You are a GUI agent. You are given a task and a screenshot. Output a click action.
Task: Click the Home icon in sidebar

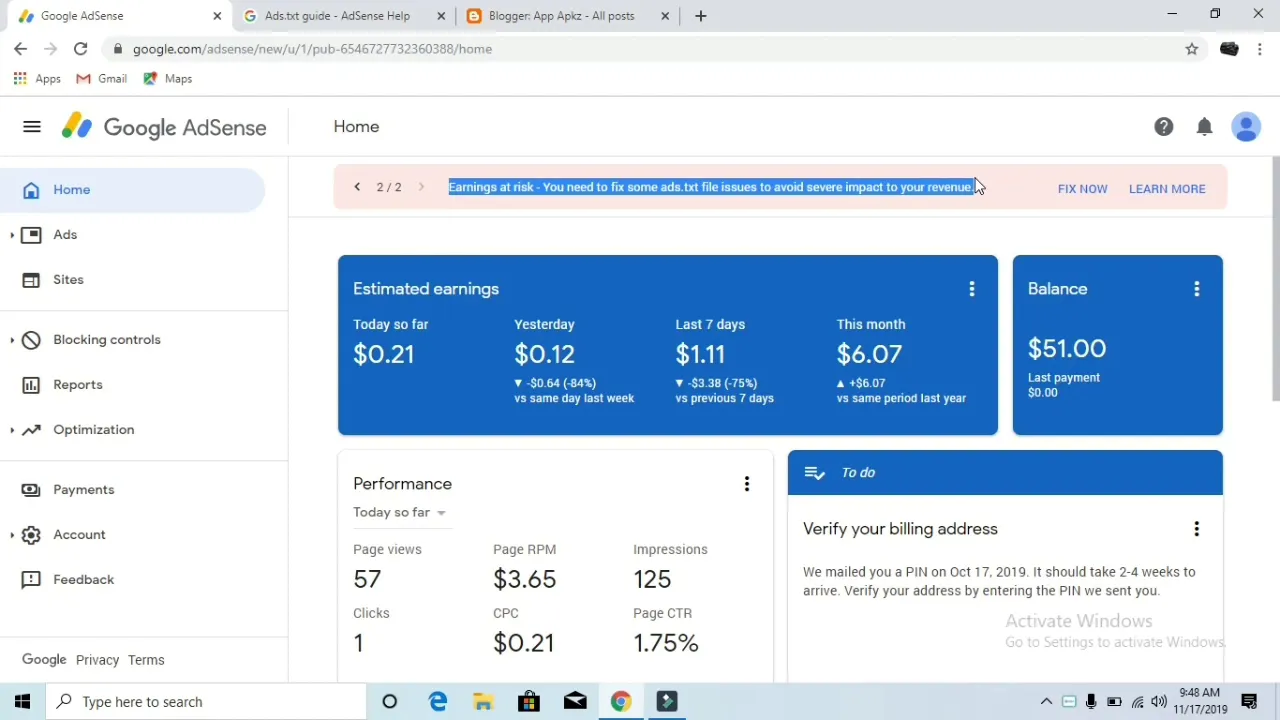[32, 190]
